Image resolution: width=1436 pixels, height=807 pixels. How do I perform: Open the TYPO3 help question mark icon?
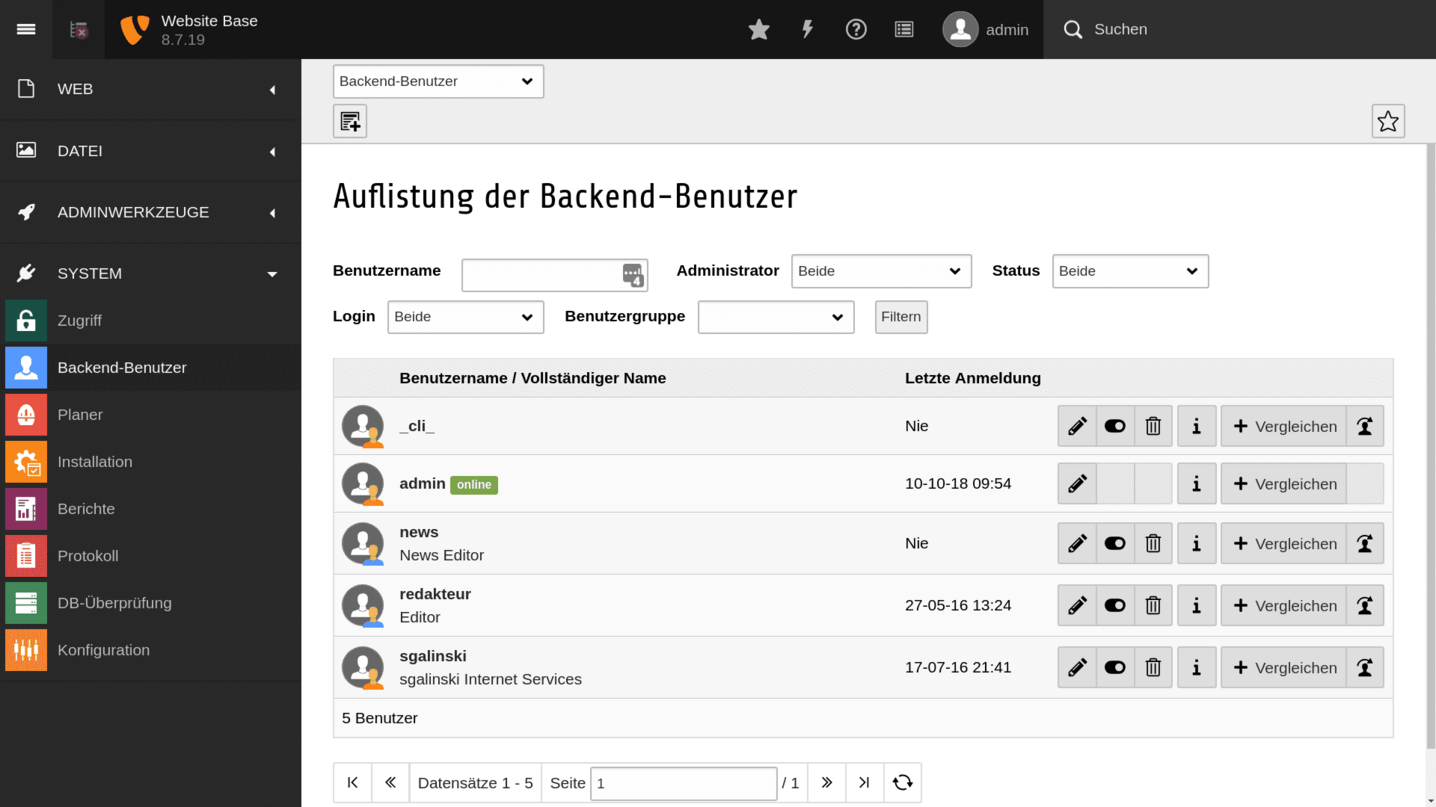click(855, 29)
